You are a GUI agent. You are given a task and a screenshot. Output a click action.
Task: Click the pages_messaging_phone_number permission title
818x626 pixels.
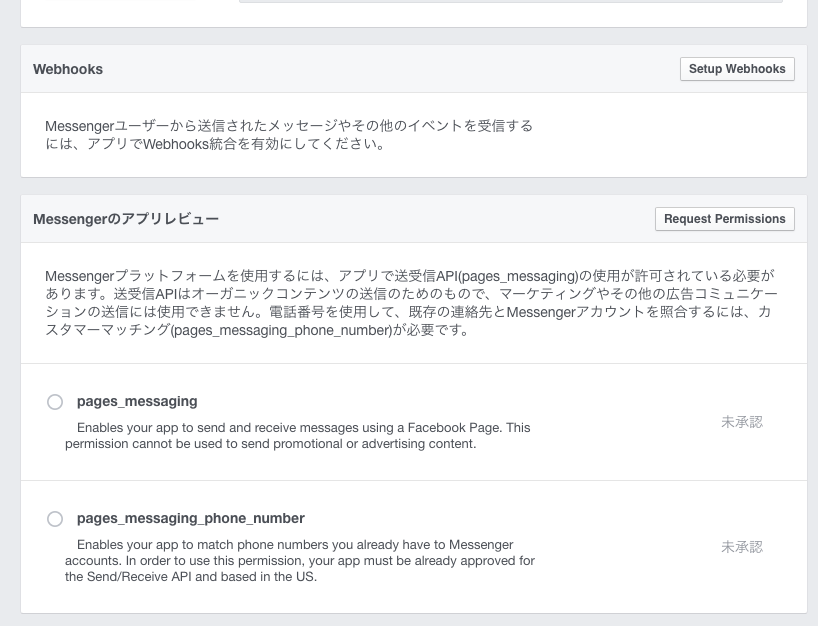tap(191, 519)
